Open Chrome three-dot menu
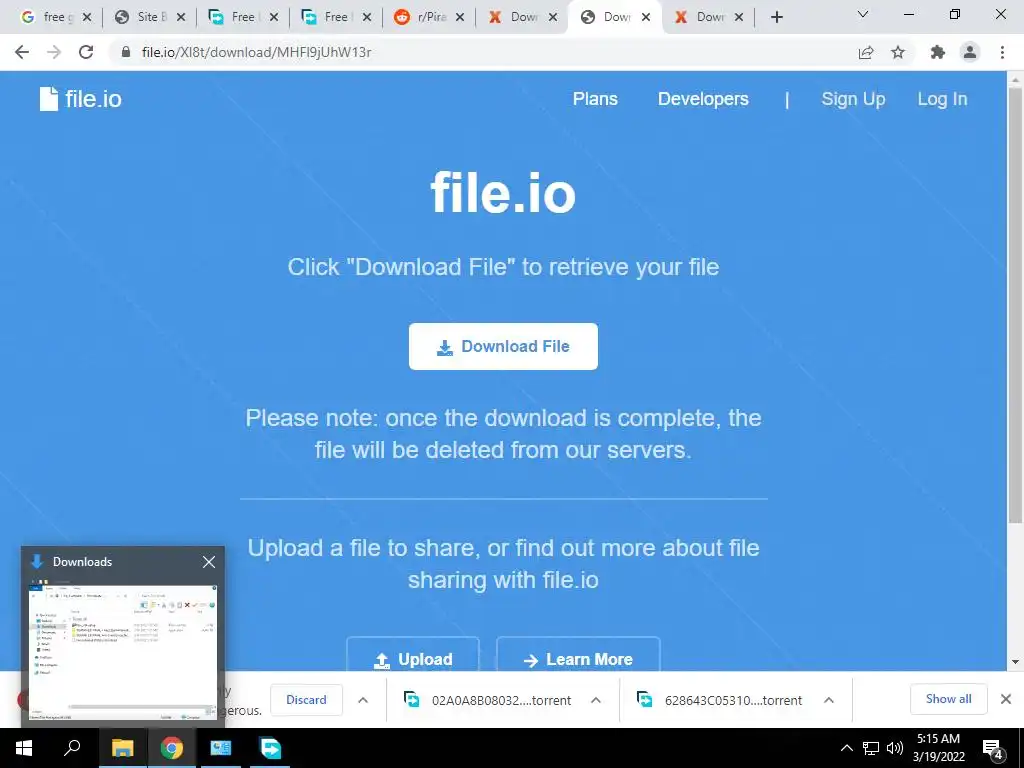Screen dimensions: 1024x768 [x=1002, y=52]
